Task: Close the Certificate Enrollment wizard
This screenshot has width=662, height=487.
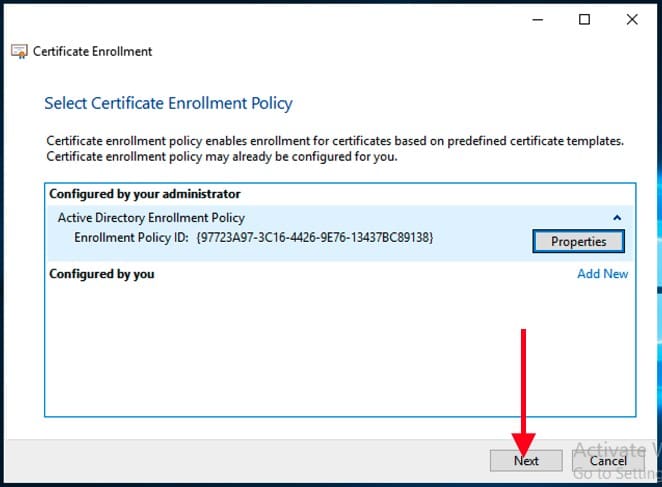Action: pyautogui.click(x=632, y=19)
